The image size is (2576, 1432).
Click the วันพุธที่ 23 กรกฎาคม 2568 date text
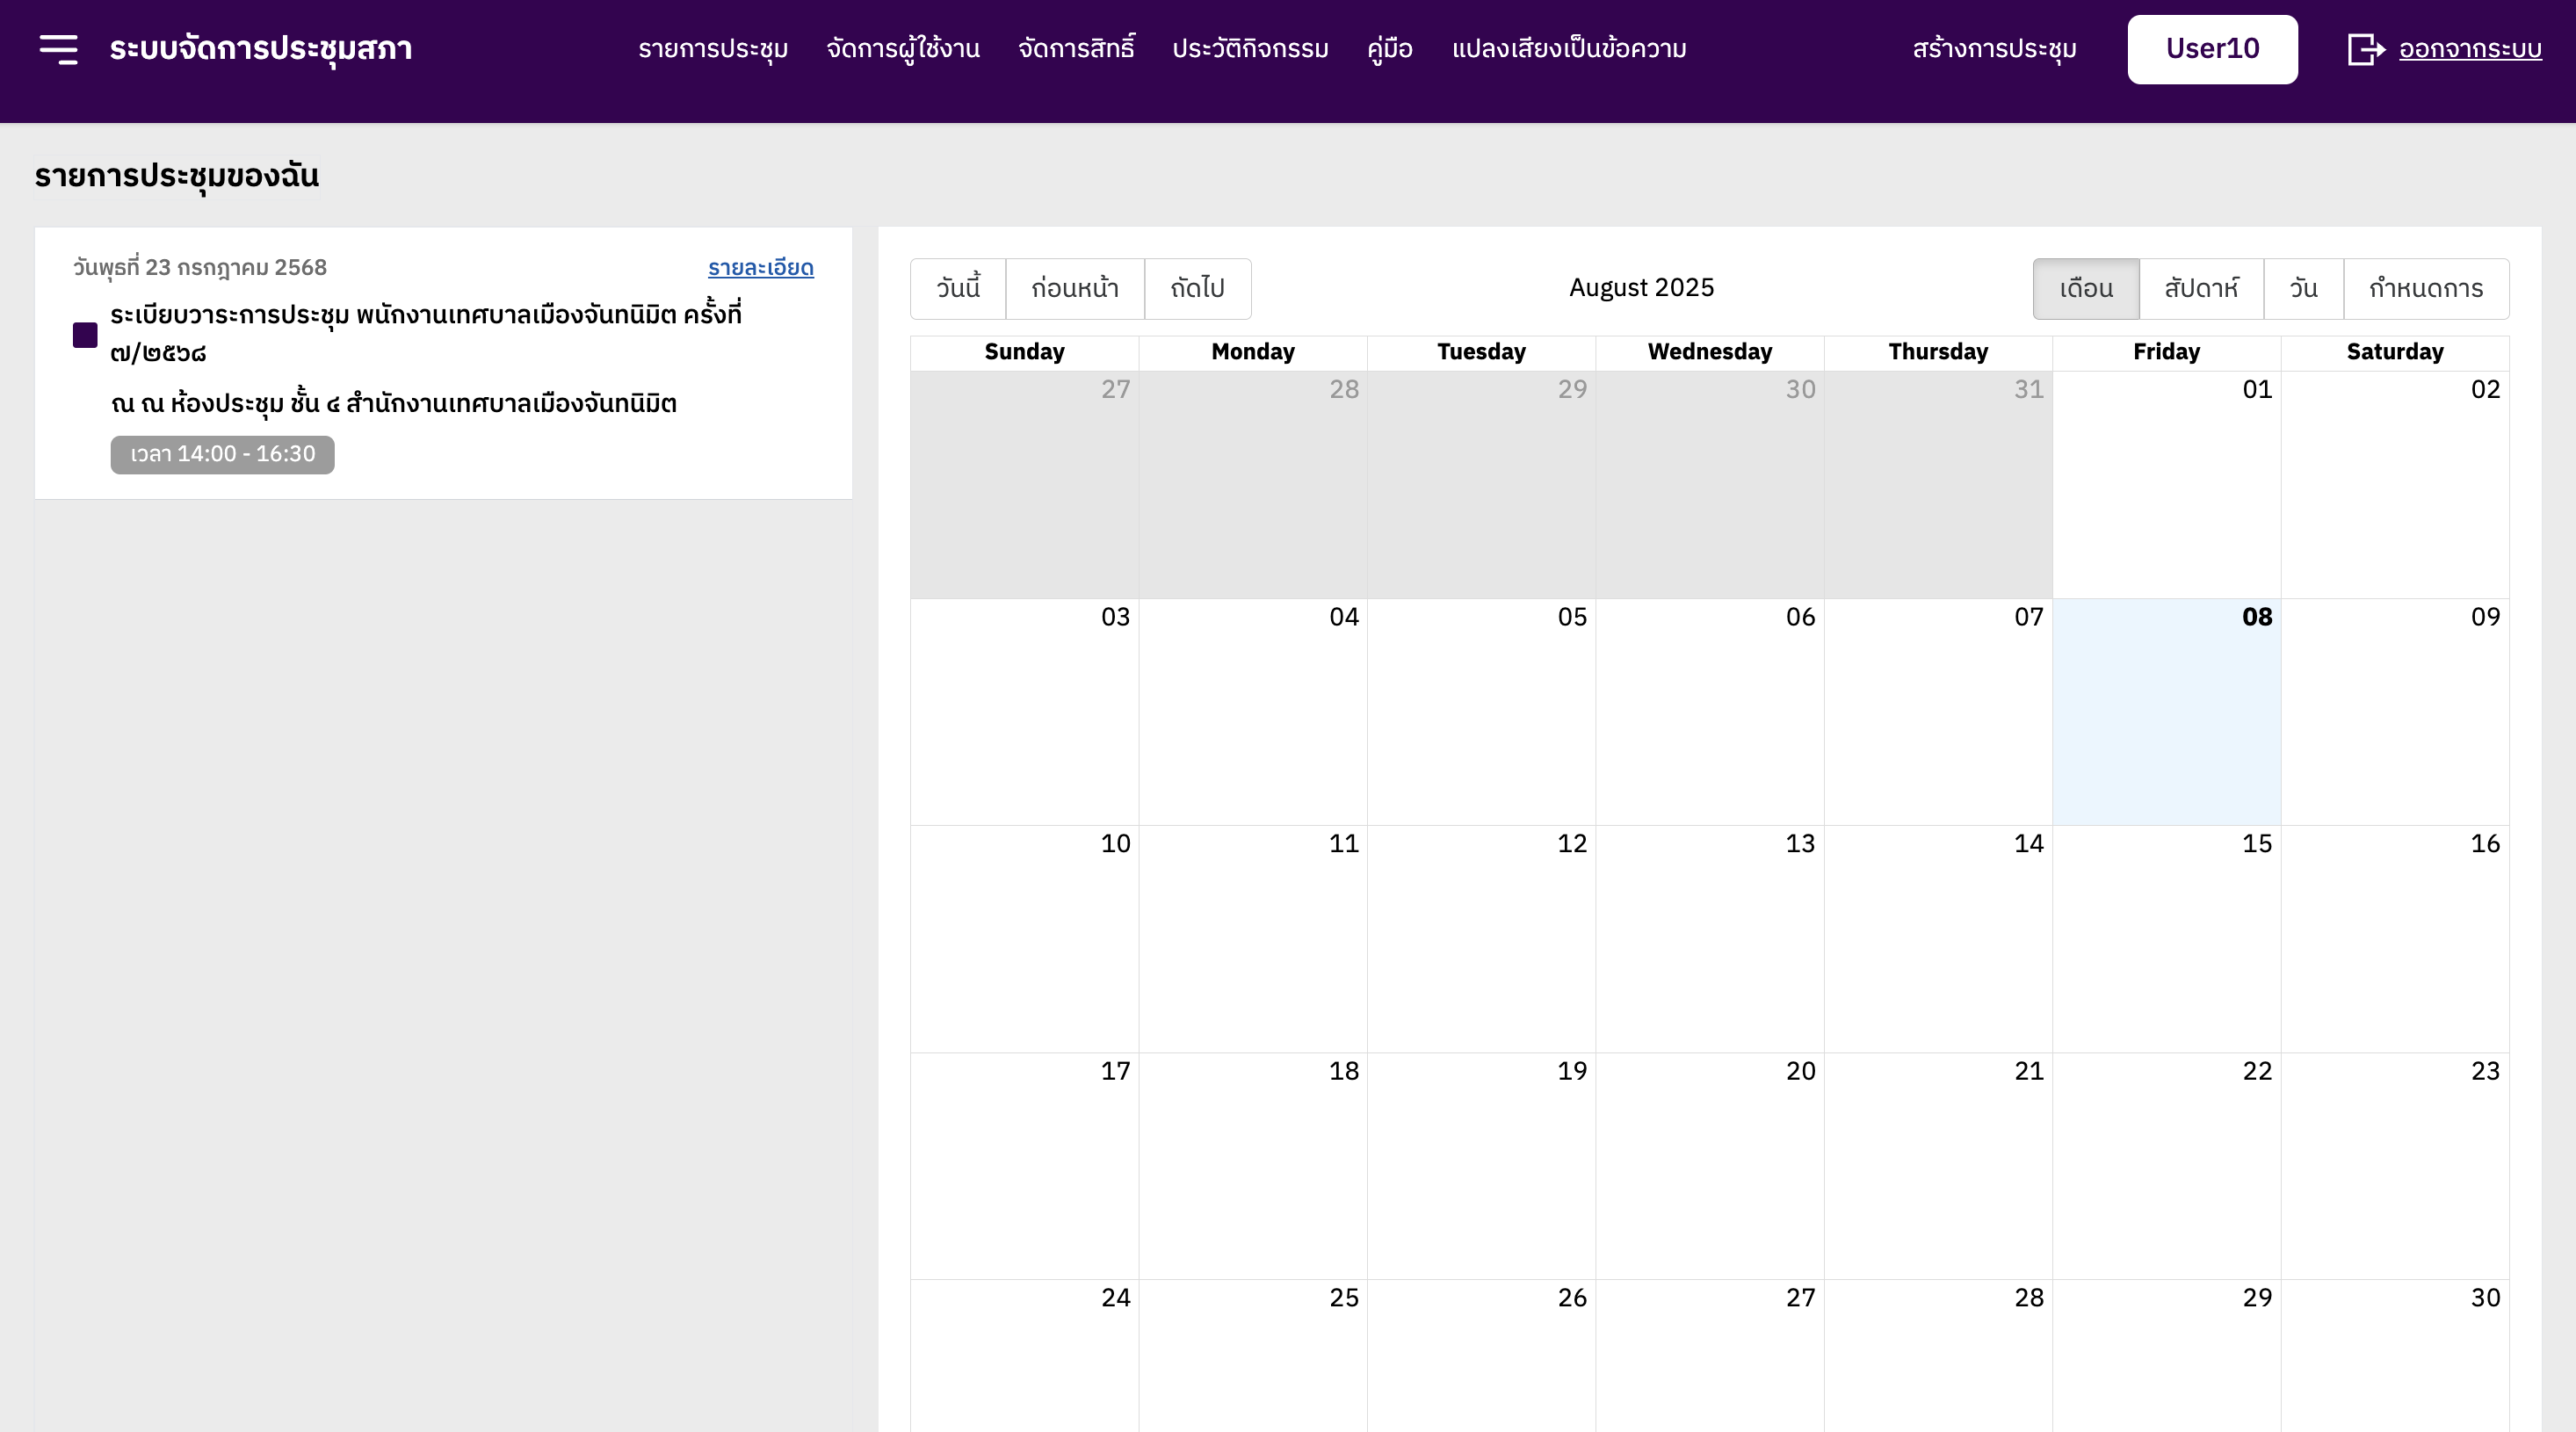tap(200, 267)
